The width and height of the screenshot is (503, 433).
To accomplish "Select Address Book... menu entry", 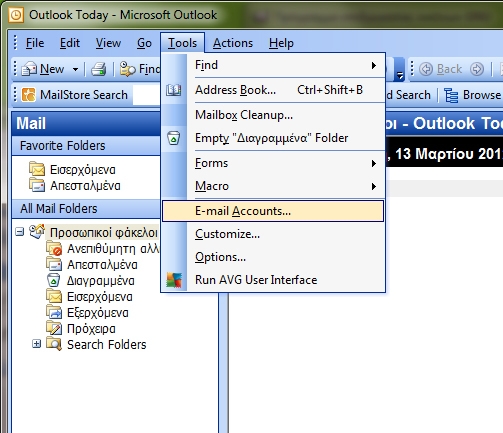I will [x=273, y=90].
